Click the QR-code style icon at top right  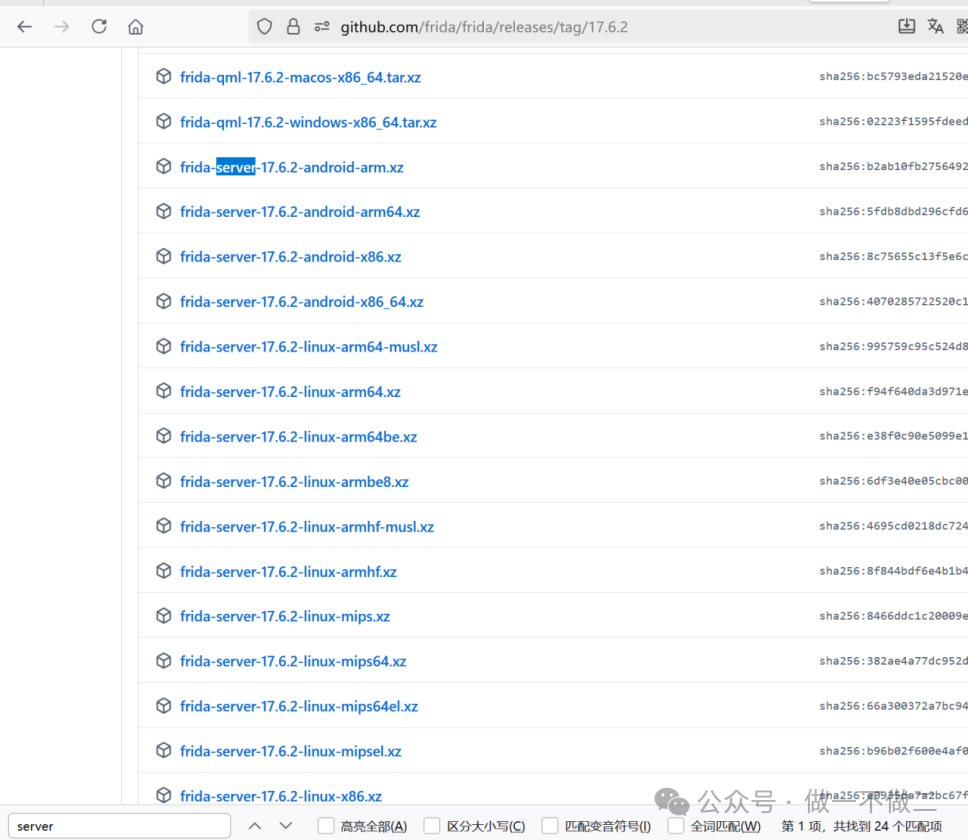click(x=960, y=26)
